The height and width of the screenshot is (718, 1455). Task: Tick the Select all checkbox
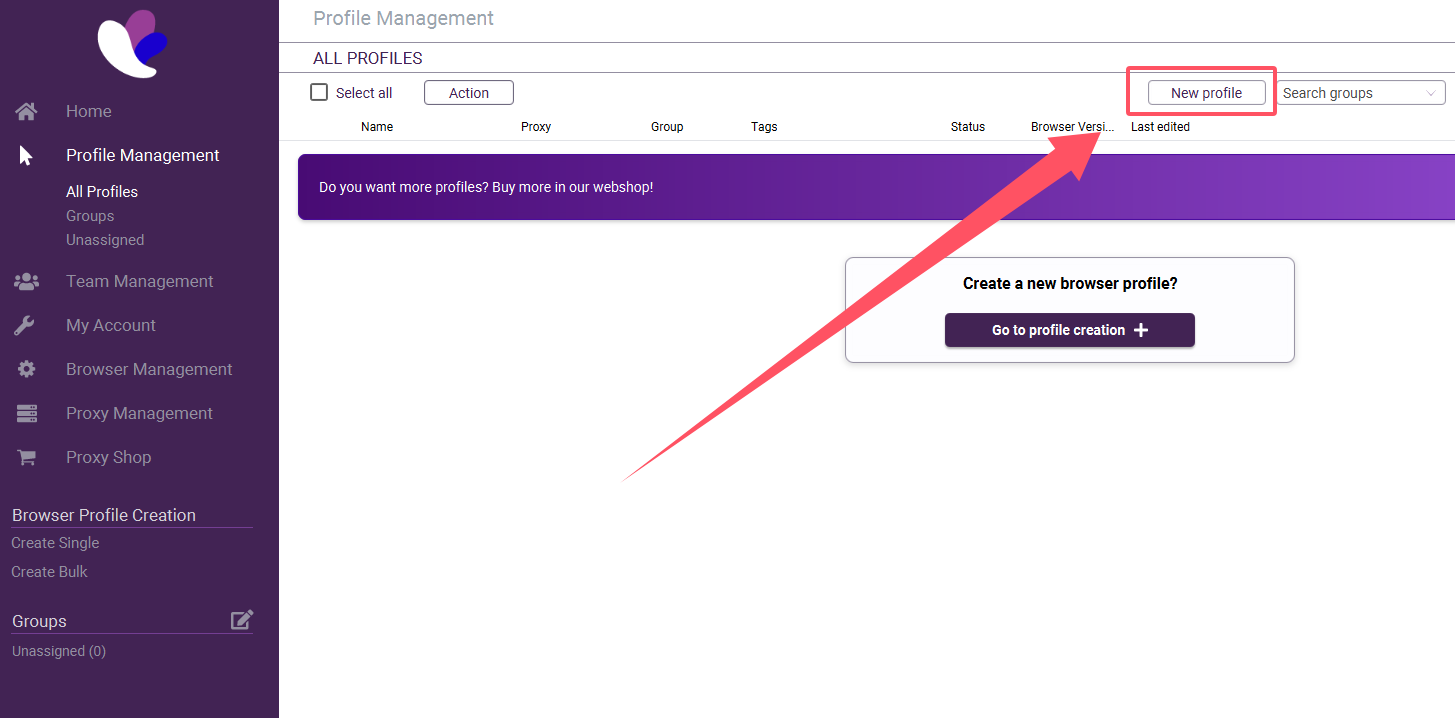(319, 92)
